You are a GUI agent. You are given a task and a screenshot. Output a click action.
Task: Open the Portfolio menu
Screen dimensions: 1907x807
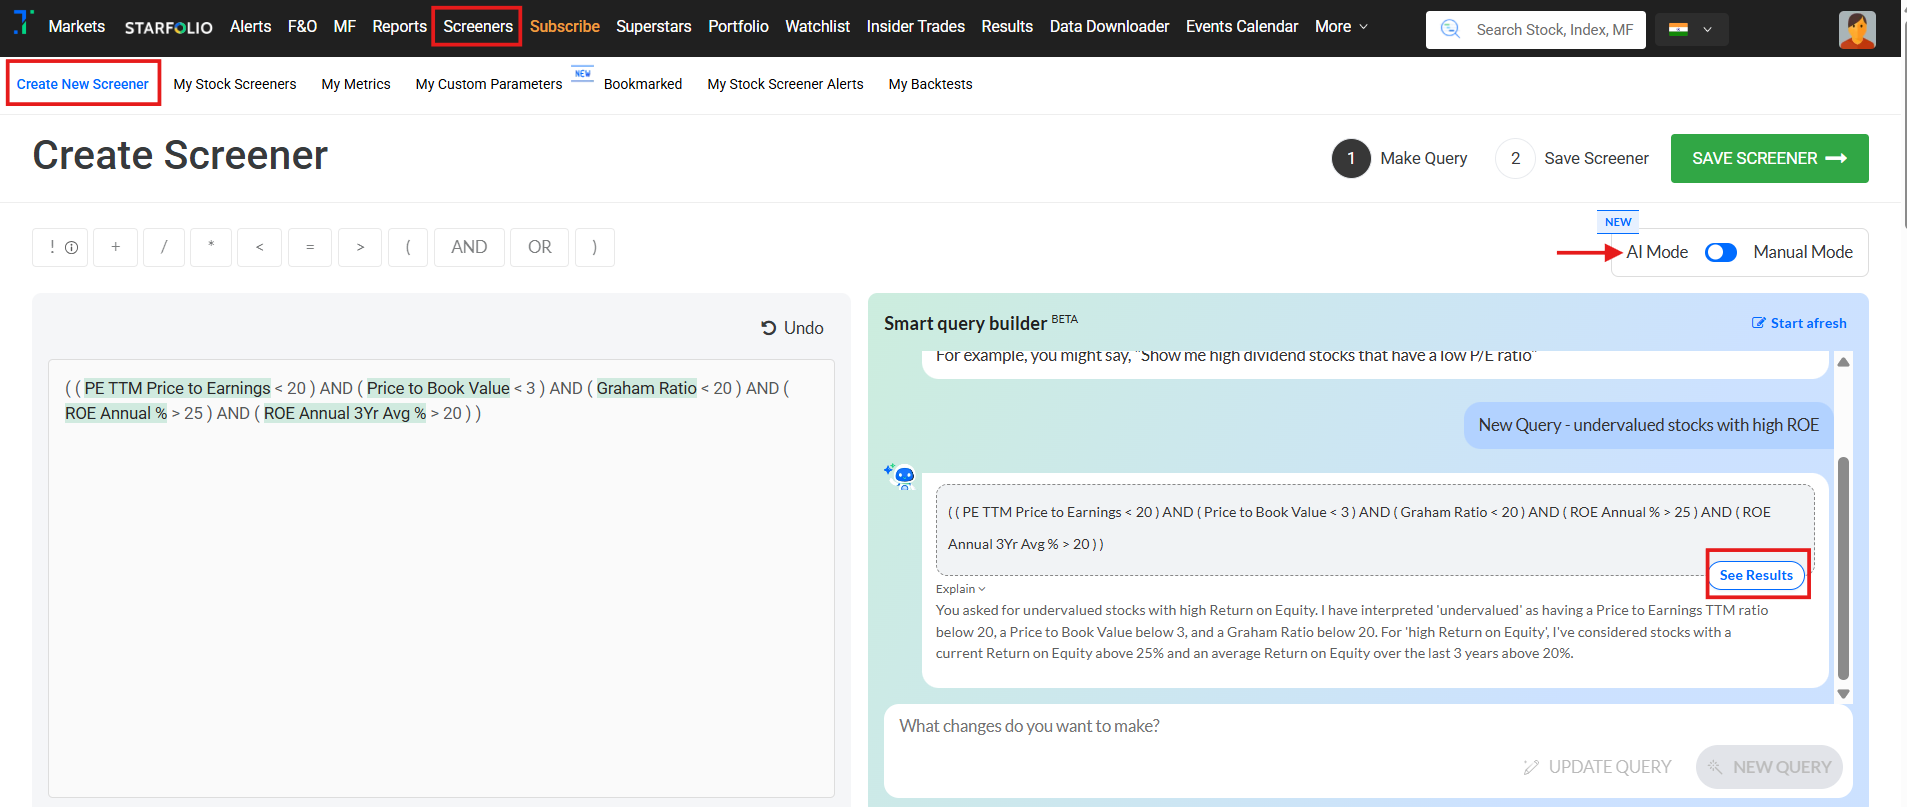(738, 27)
